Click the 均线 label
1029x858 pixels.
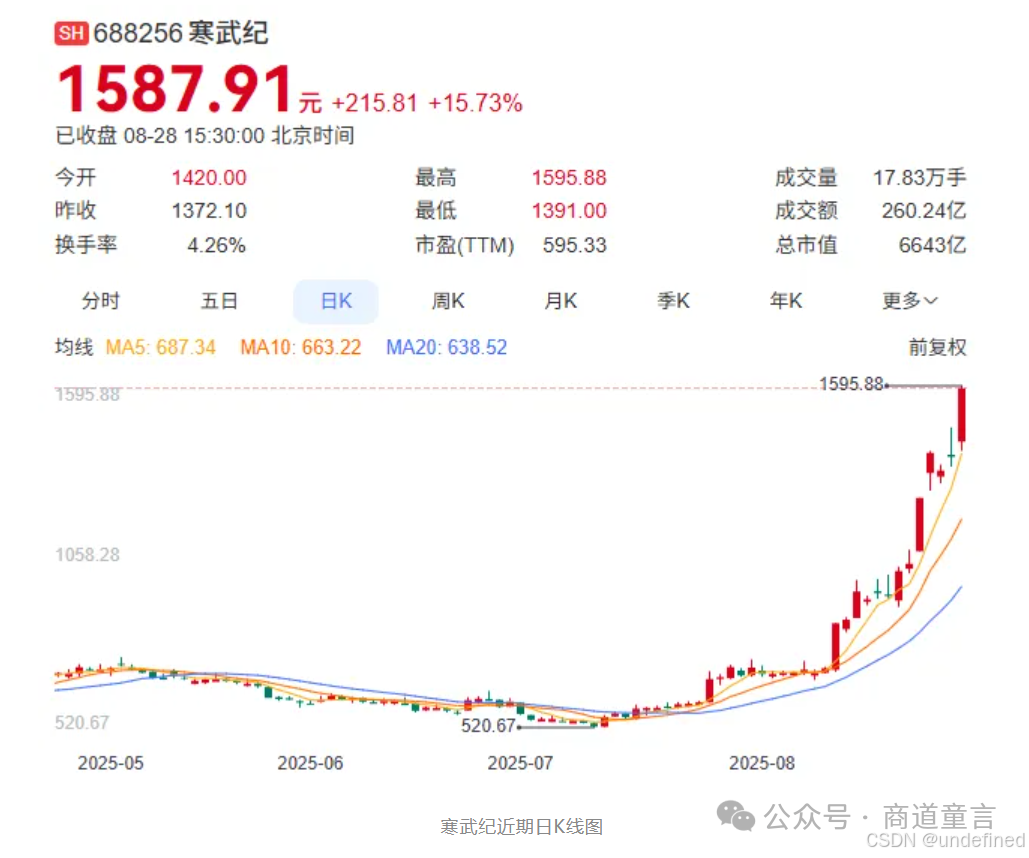(74, 347)
